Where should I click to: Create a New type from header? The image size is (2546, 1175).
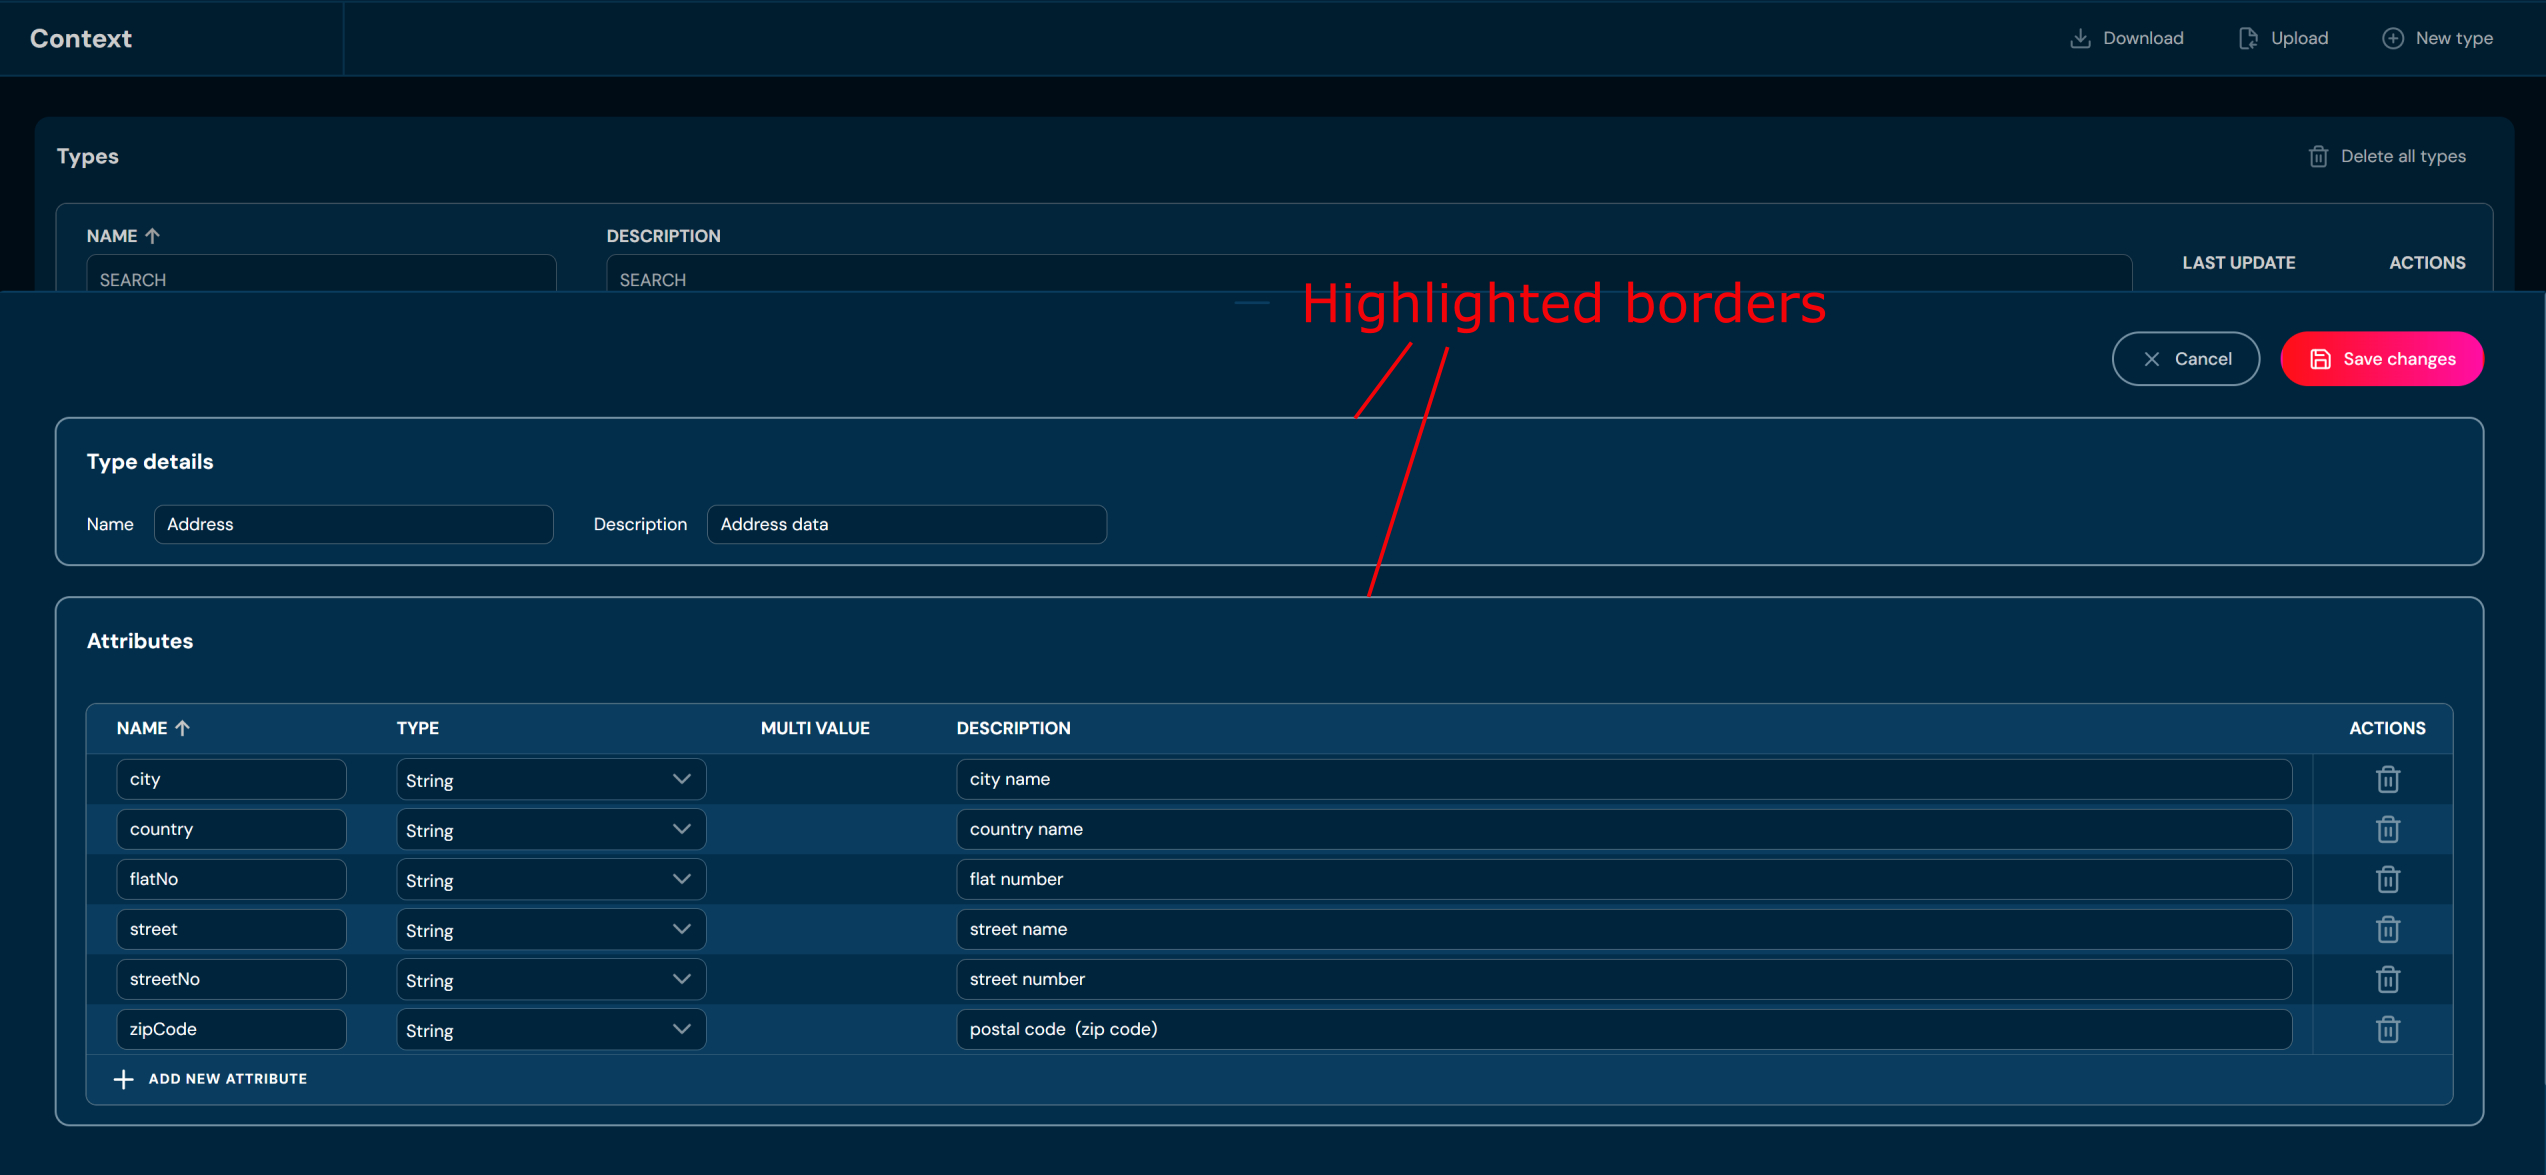pyautogui.click(x=2437, y=38)
